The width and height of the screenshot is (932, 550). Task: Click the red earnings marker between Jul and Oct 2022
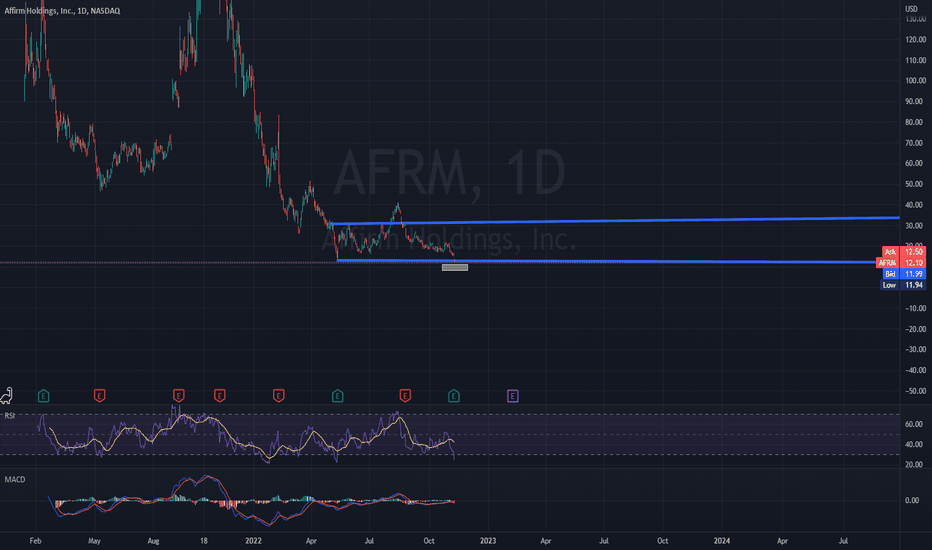point(405,396)
